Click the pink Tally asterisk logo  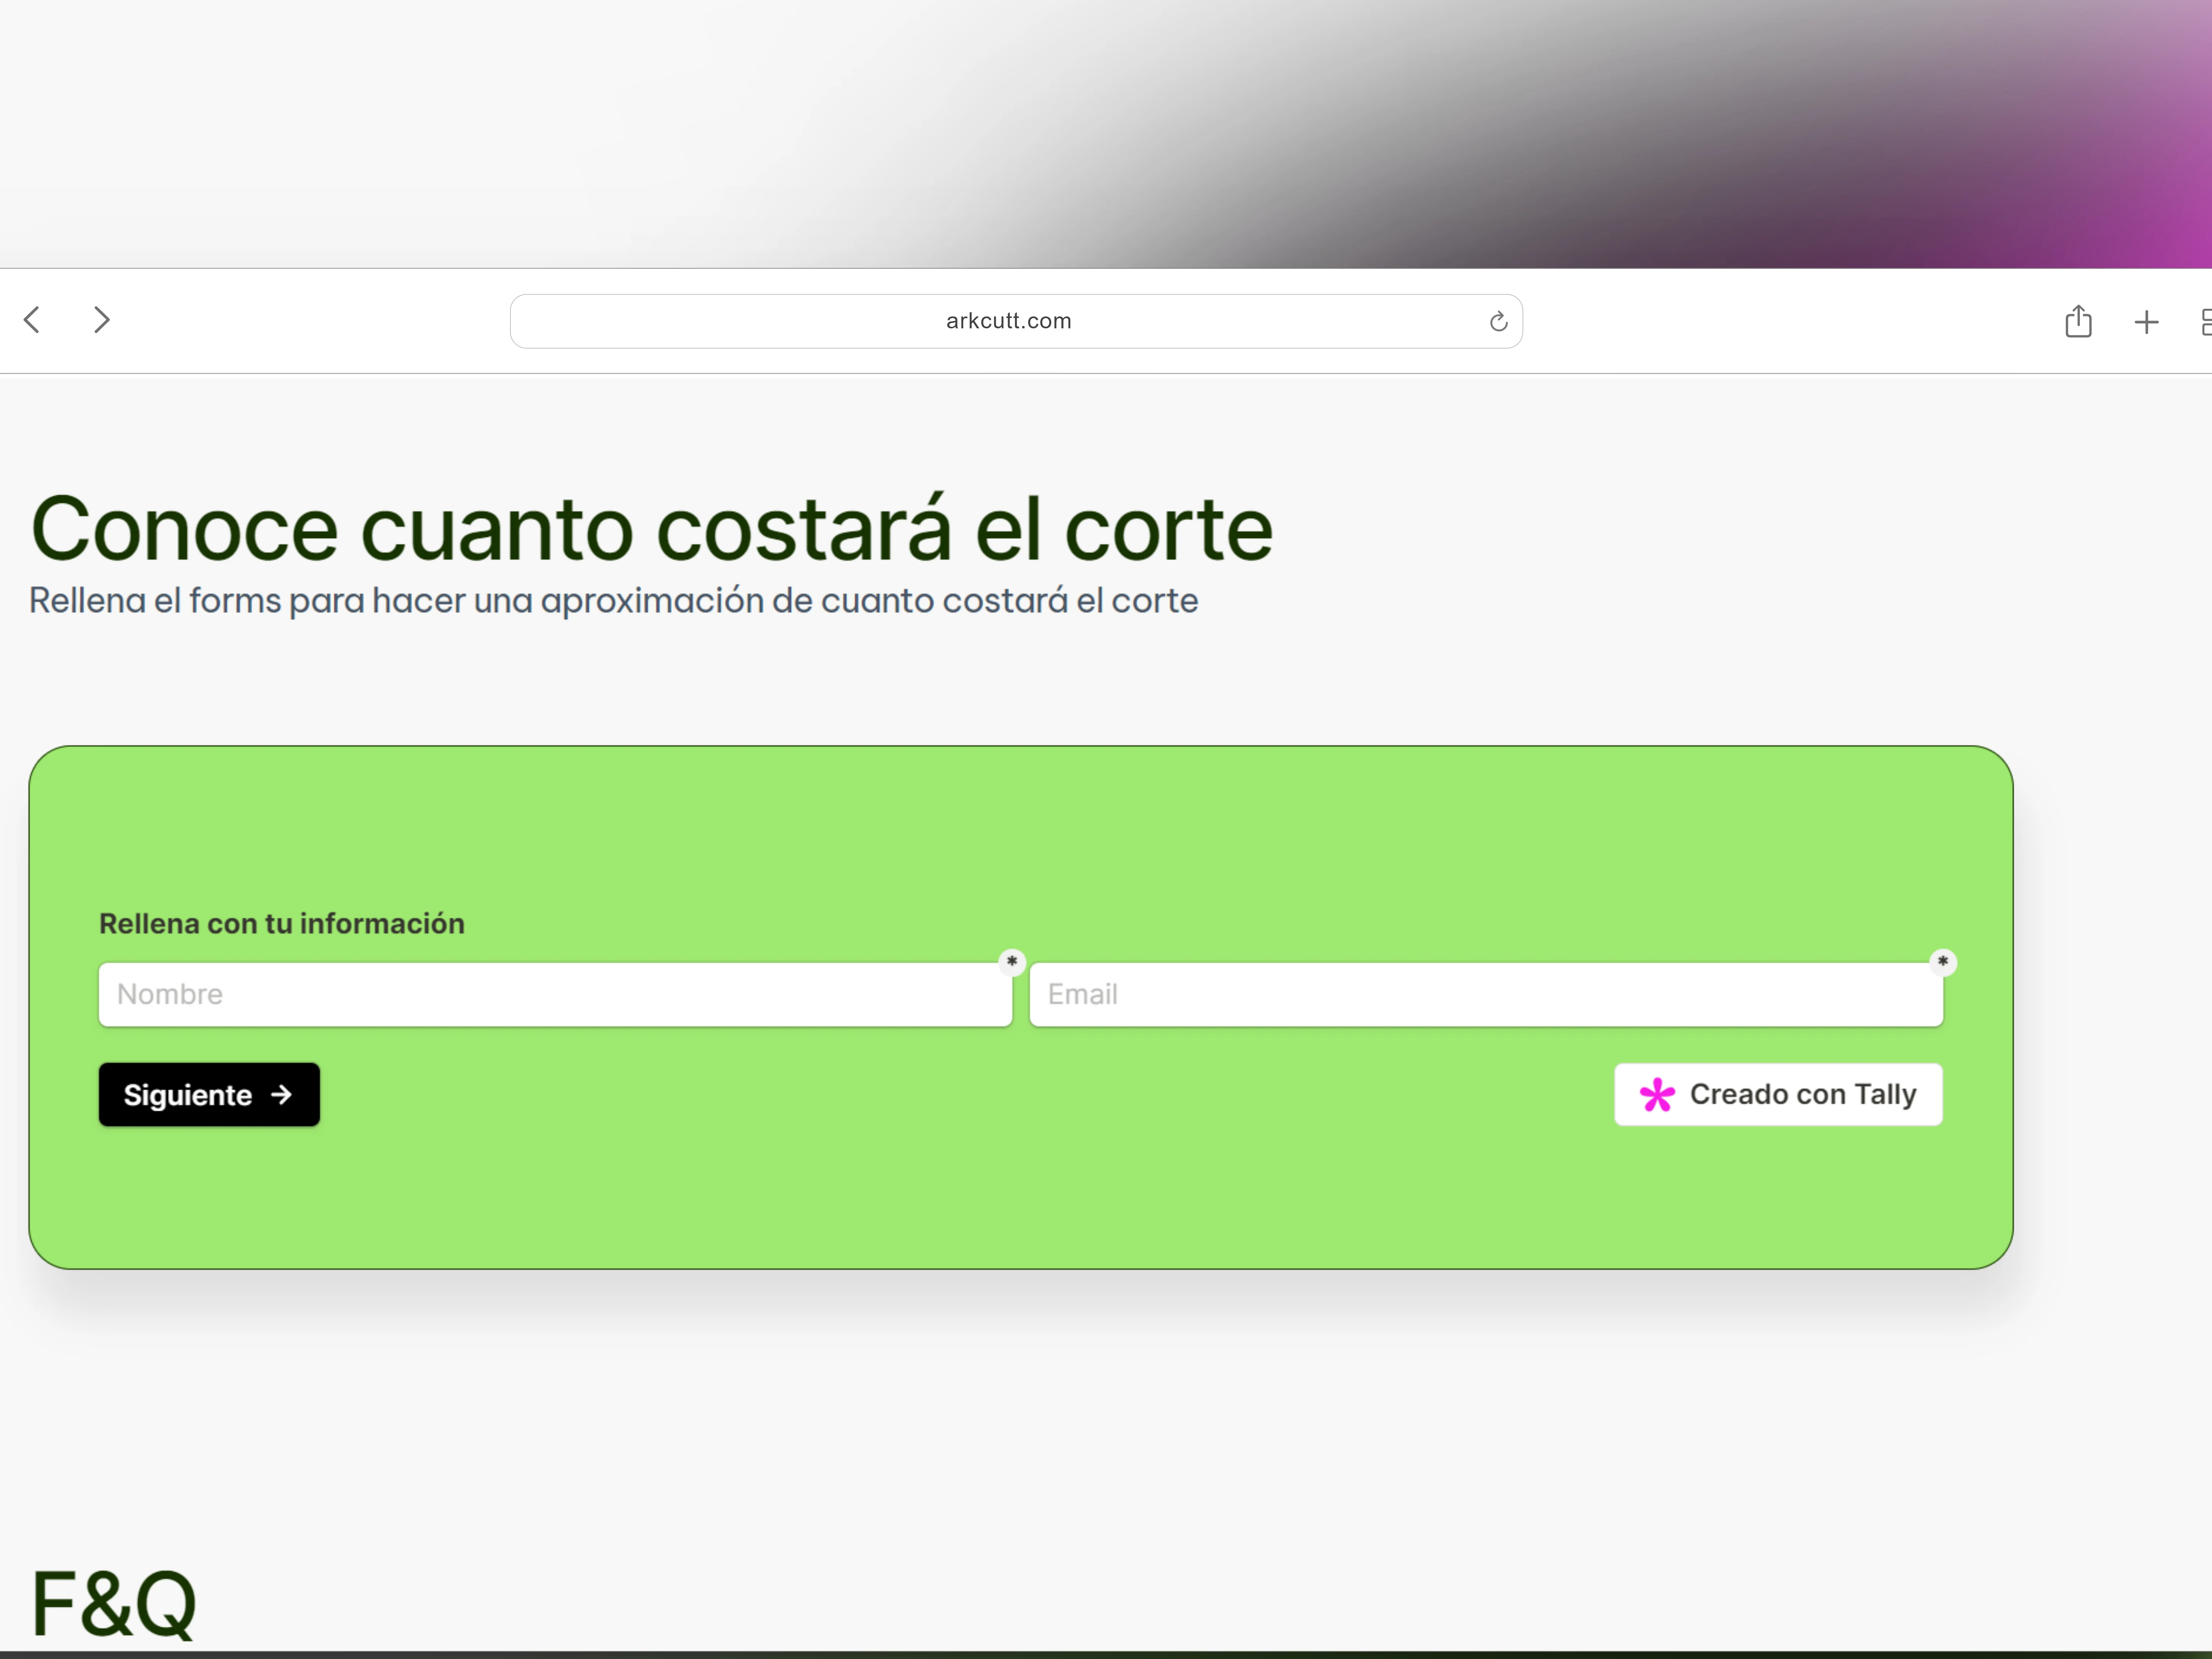click(1657, 1094)
